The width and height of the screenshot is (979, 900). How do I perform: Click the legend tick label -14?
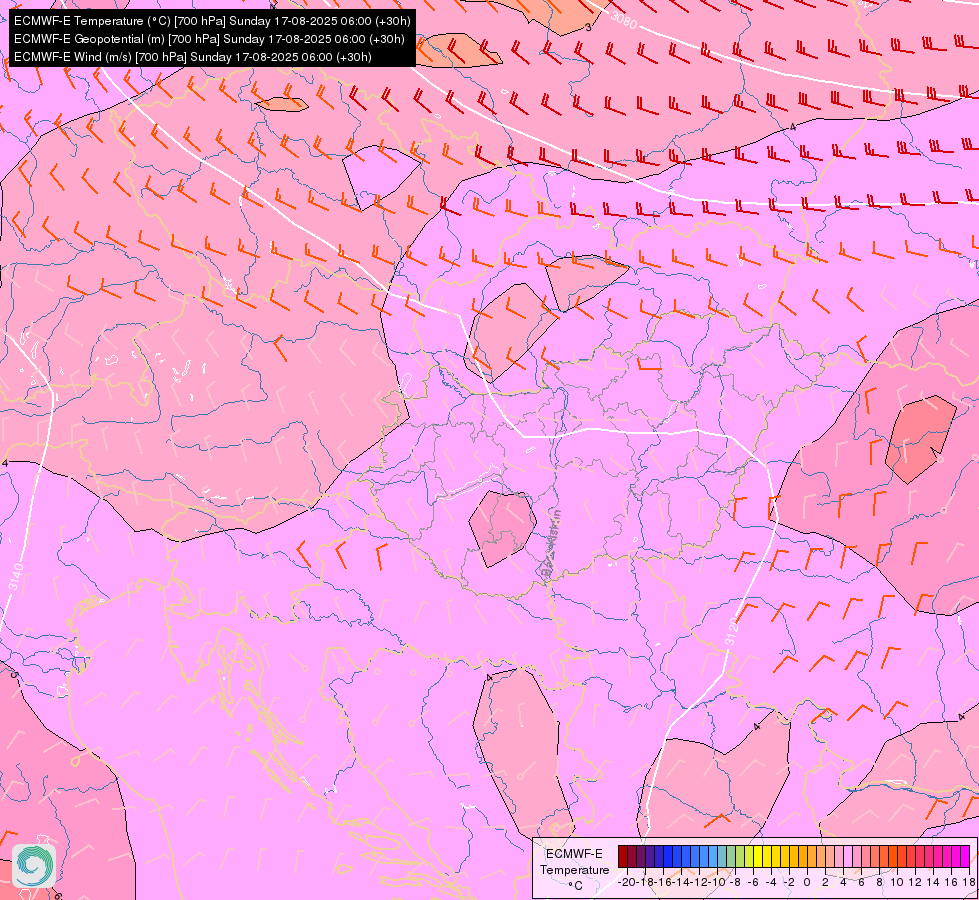pyautogui.click(x=682, y=882)
